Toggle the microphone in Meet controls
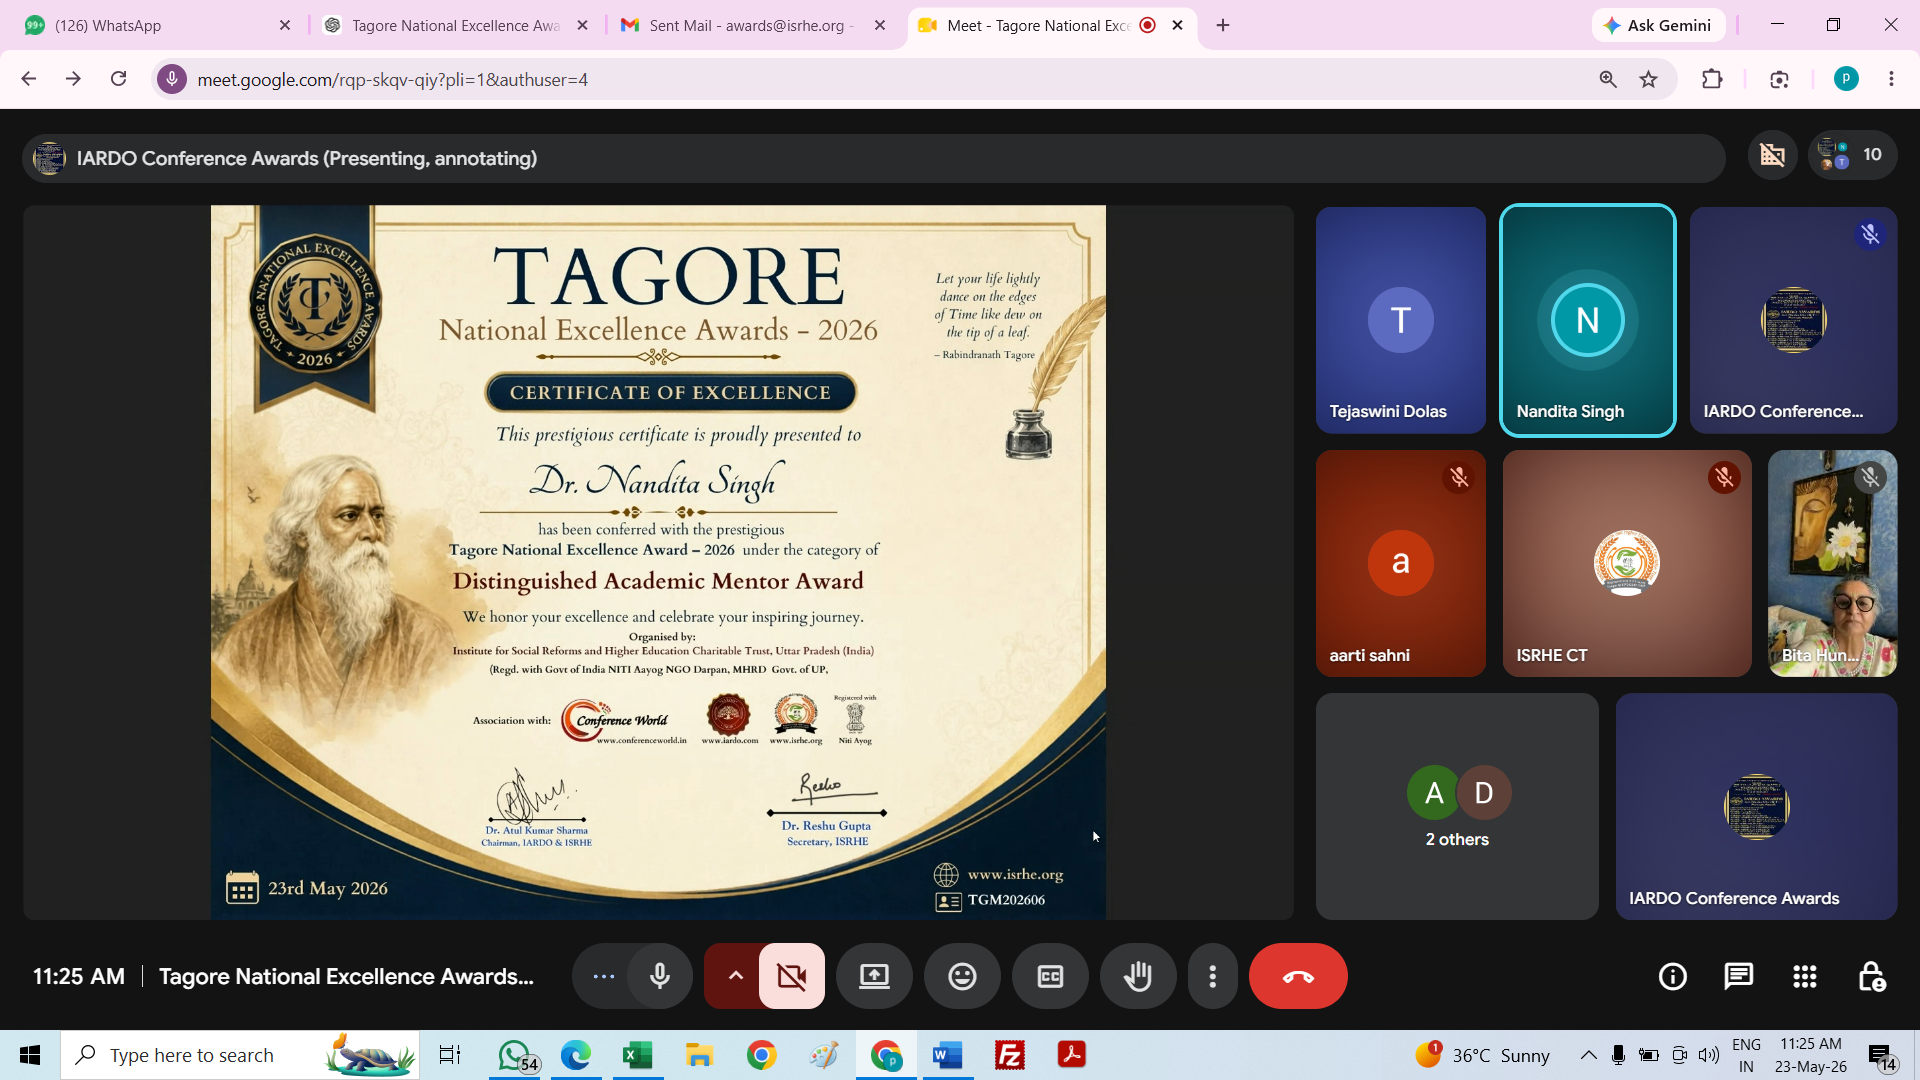The height and width of the screenshot is (1080, 1920). [x=660, y=976]
